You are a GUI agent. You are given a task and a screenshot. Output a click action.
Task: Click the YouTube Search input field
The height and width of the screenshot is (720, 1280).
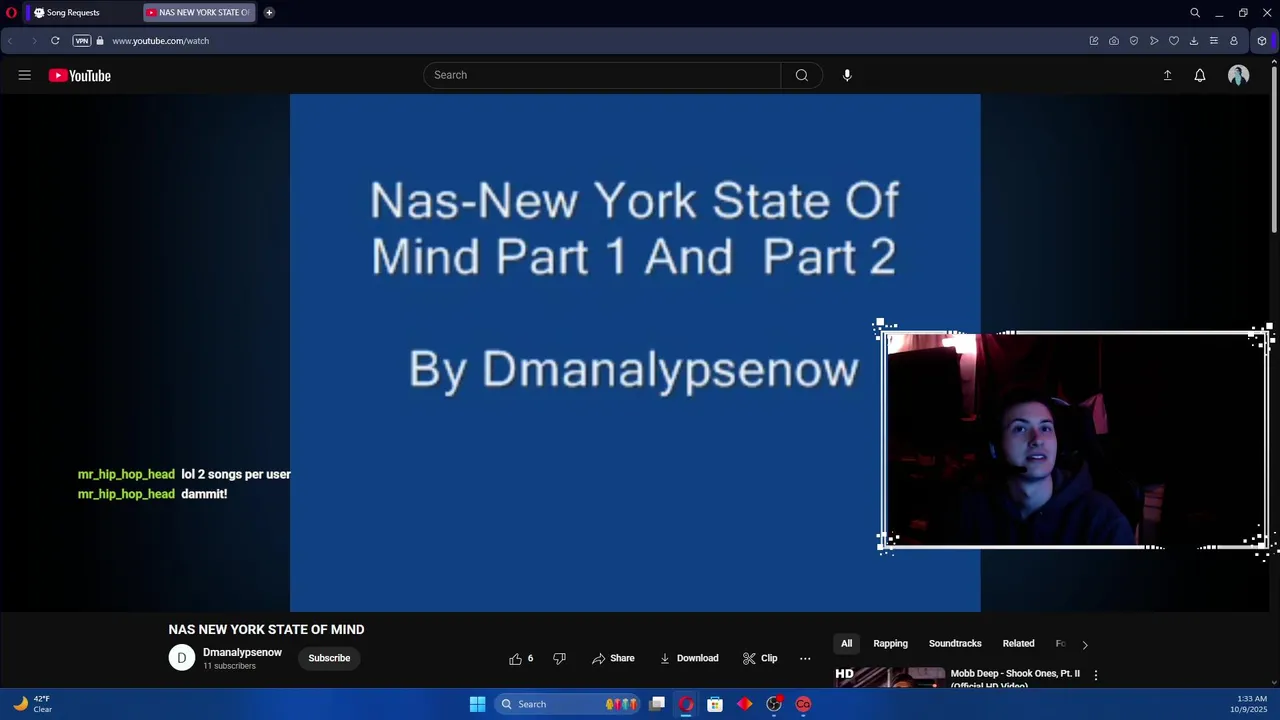tap(602, 75)
